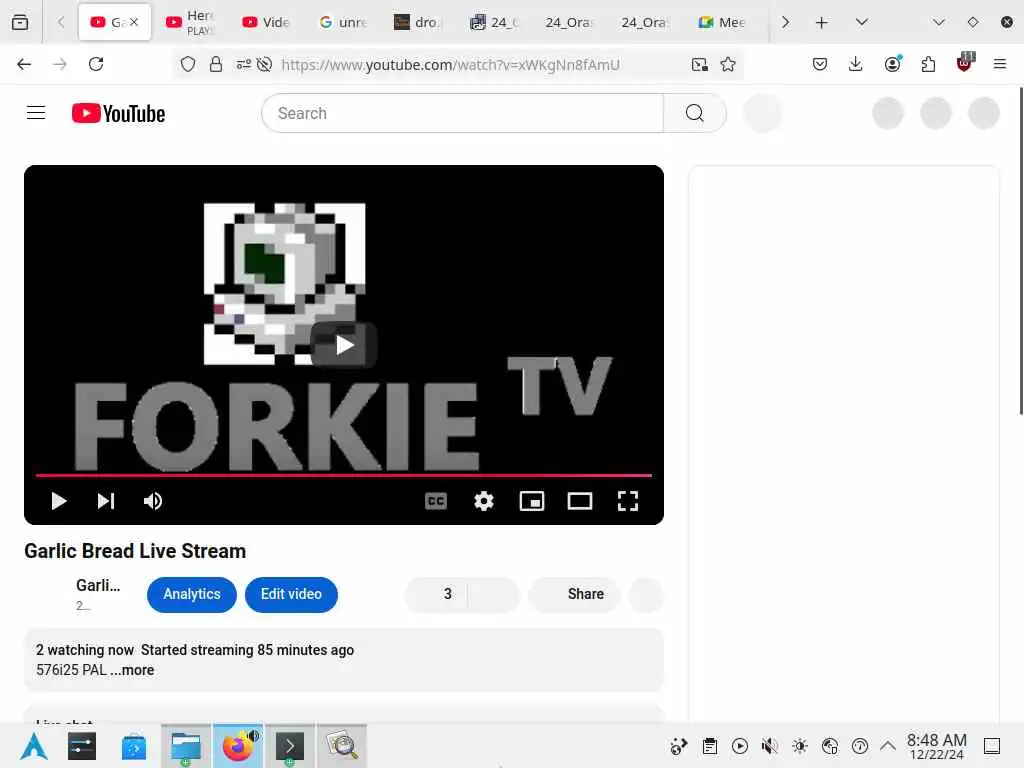Screen dimensions: 1024x768
Task: Click the YouTube search magnifier button
Action: (695, 113)
